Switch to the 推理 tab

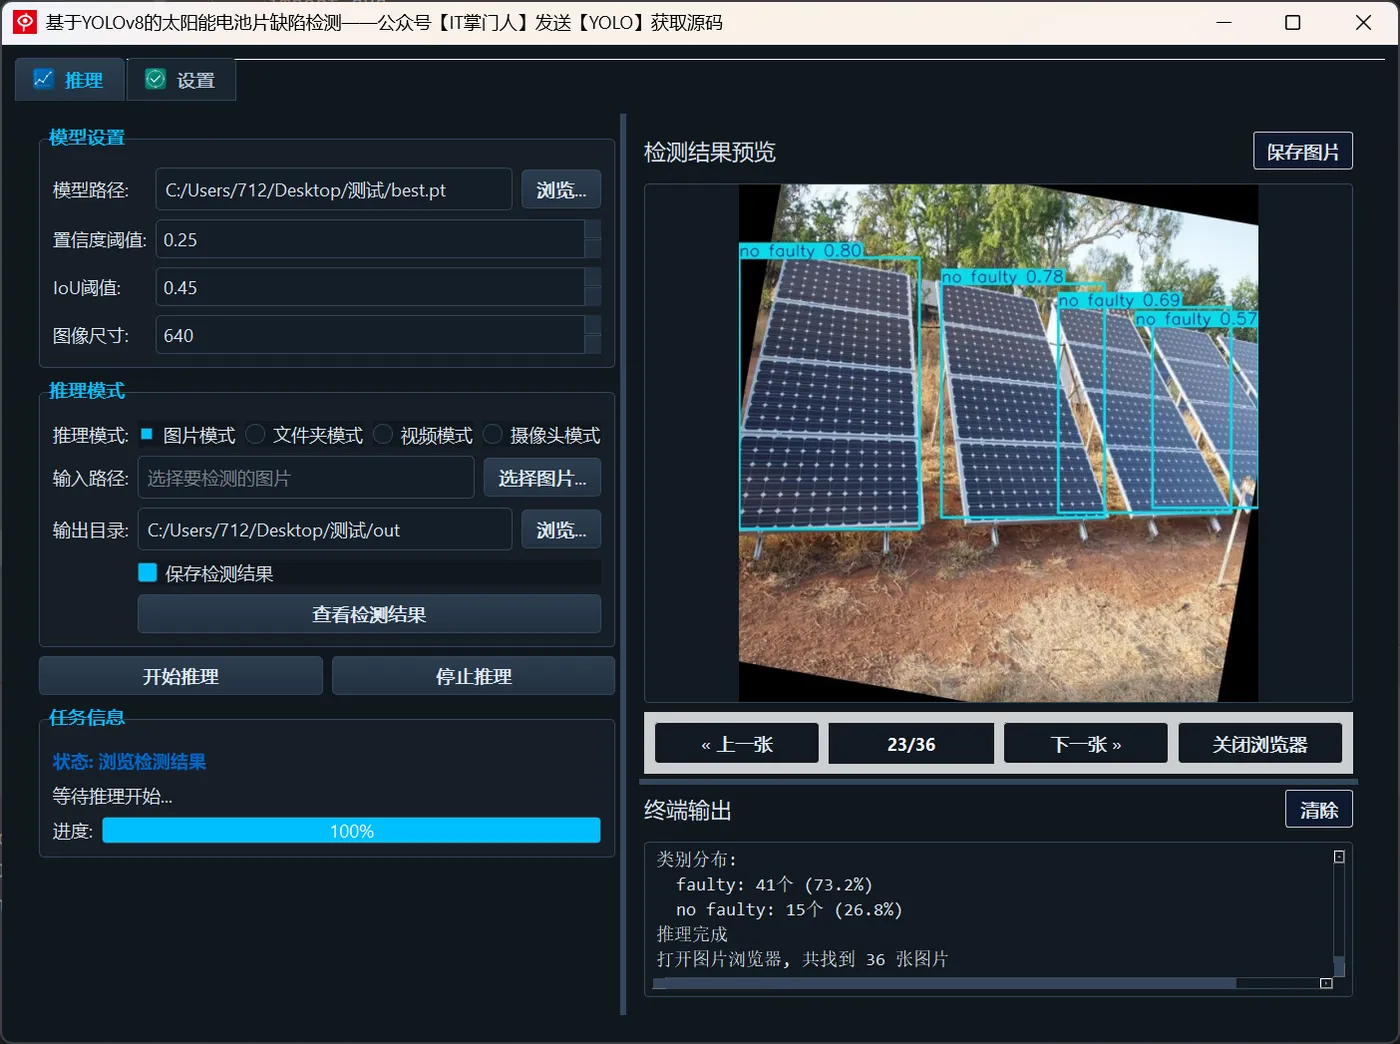69,80
